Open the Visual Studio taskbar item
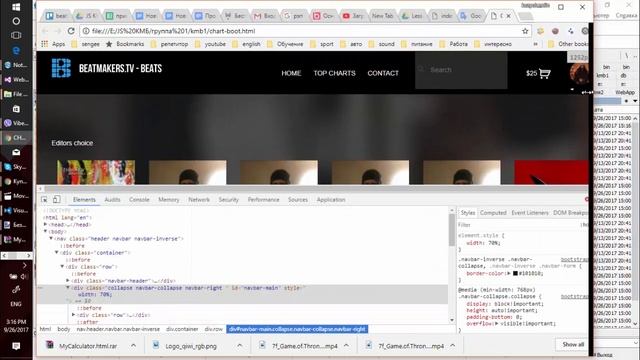Viewport: 640px width, 360px height. coord(16,210)
